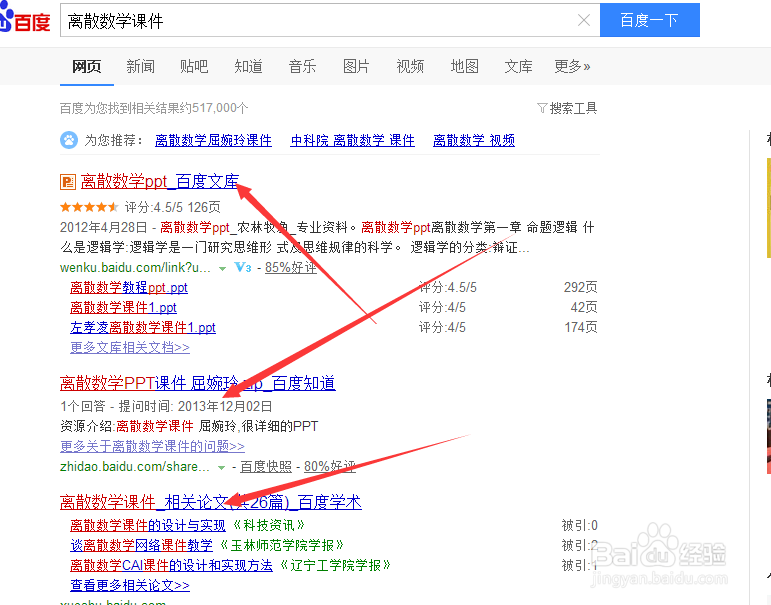Click 更多关于离散数学课件的问题>> link
The image size is (771, 605).
coord(152,447)
